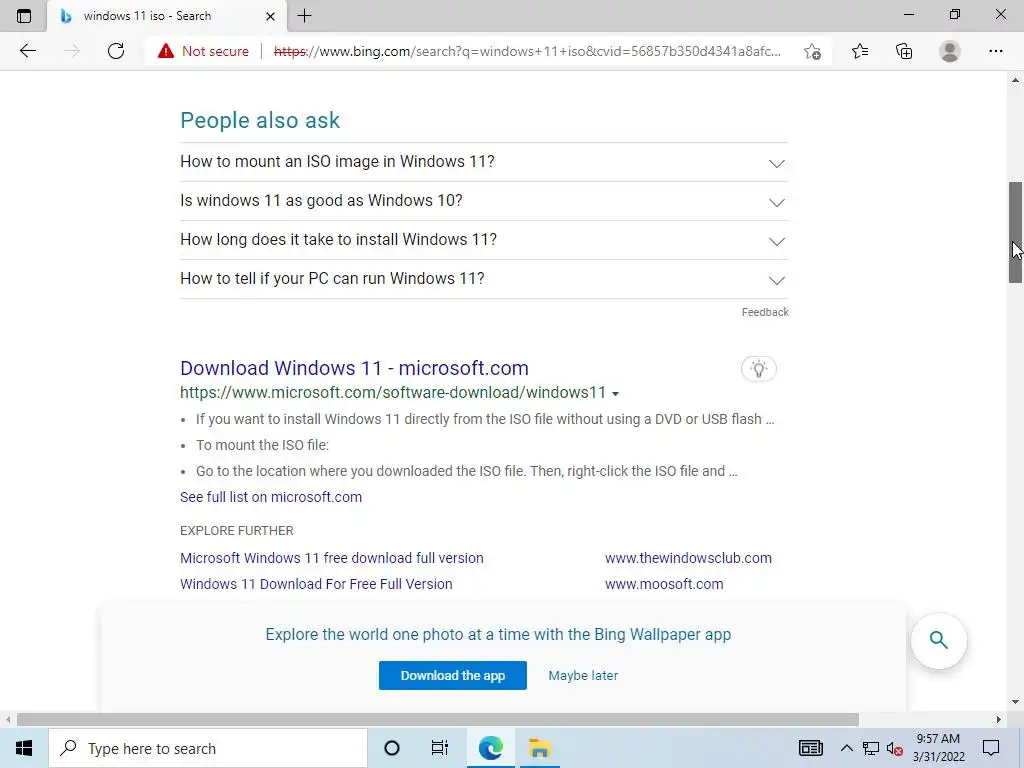Open Microsoft Windows 11 free download full version

point(332,558)
